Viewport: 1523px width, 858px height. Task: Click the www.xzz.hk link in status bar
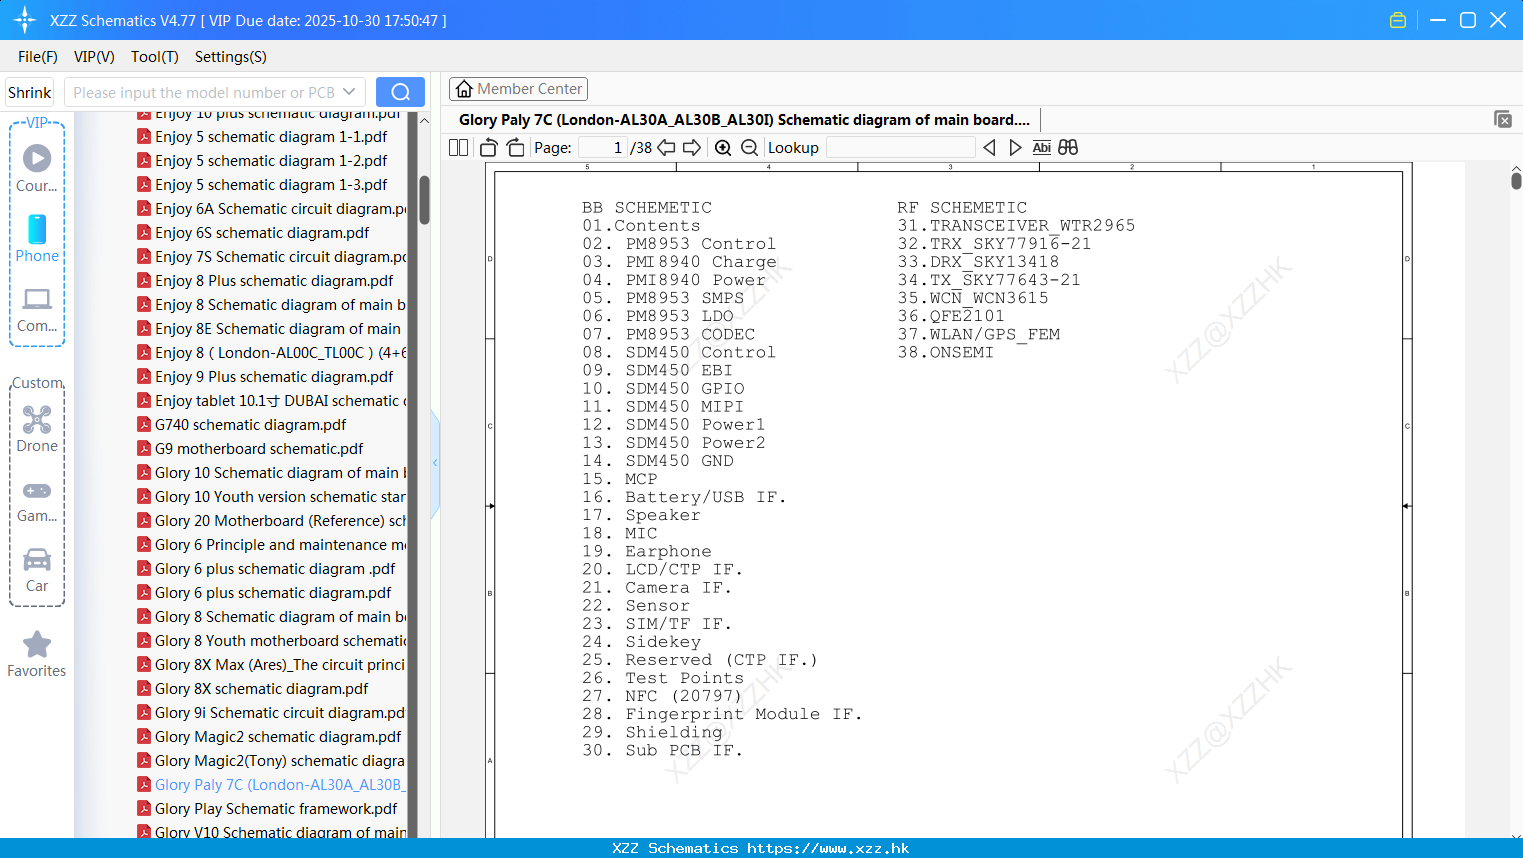[x=828, y=848]
